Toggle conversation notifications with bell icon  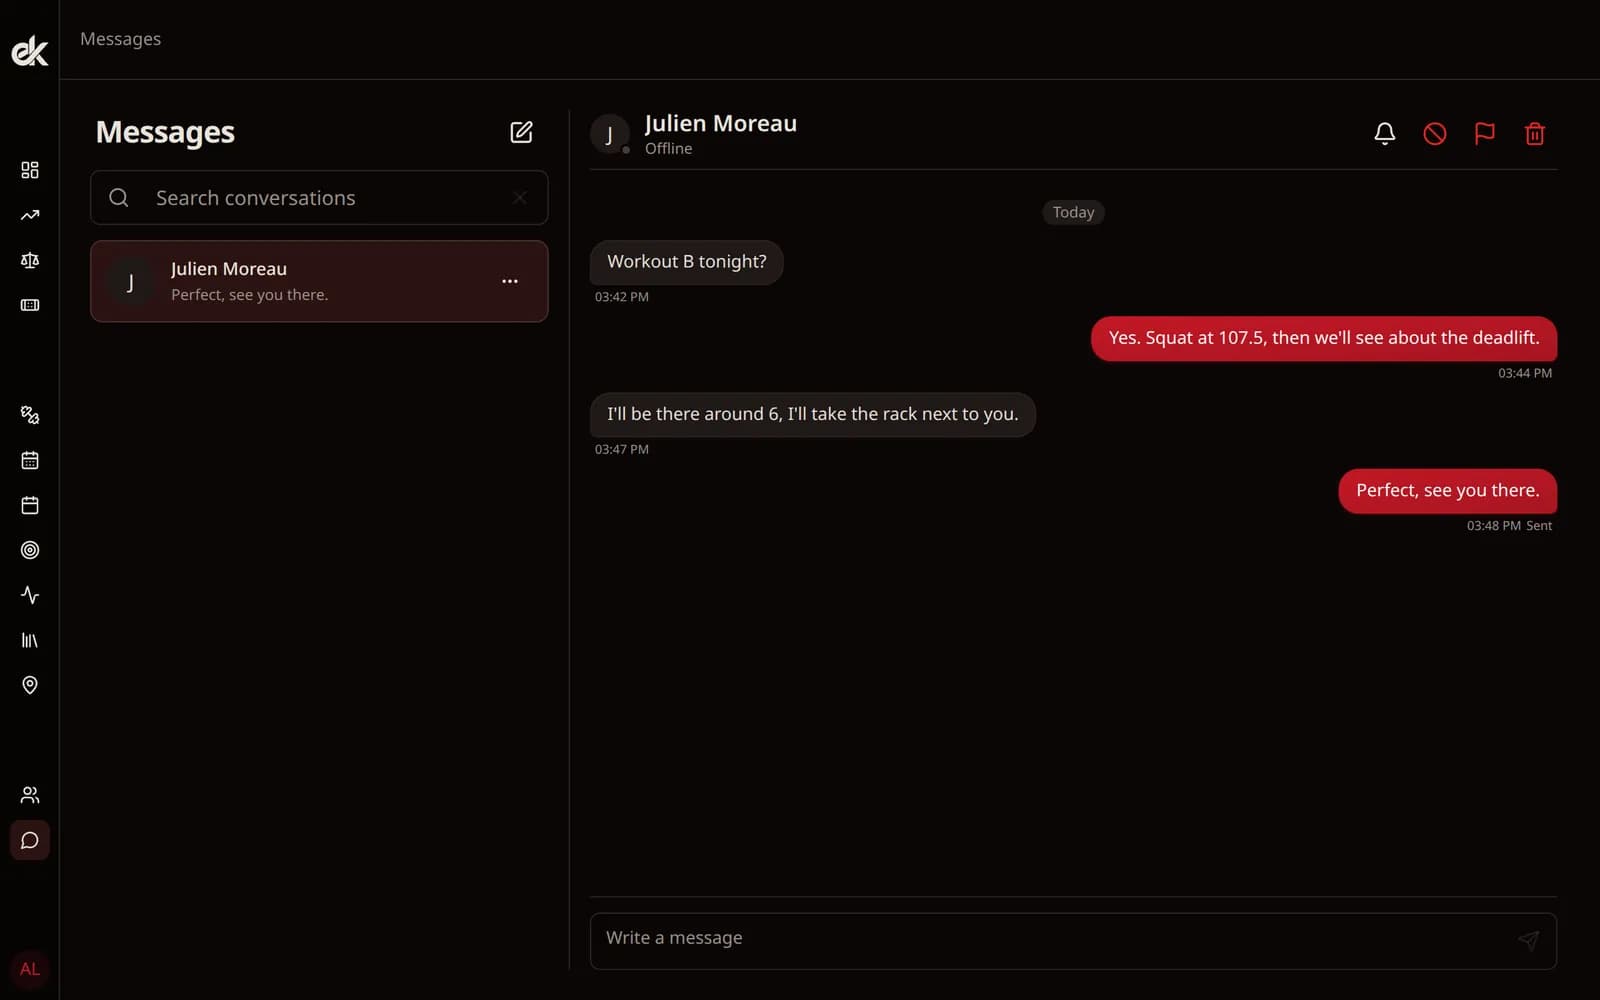coord(1385,133)
